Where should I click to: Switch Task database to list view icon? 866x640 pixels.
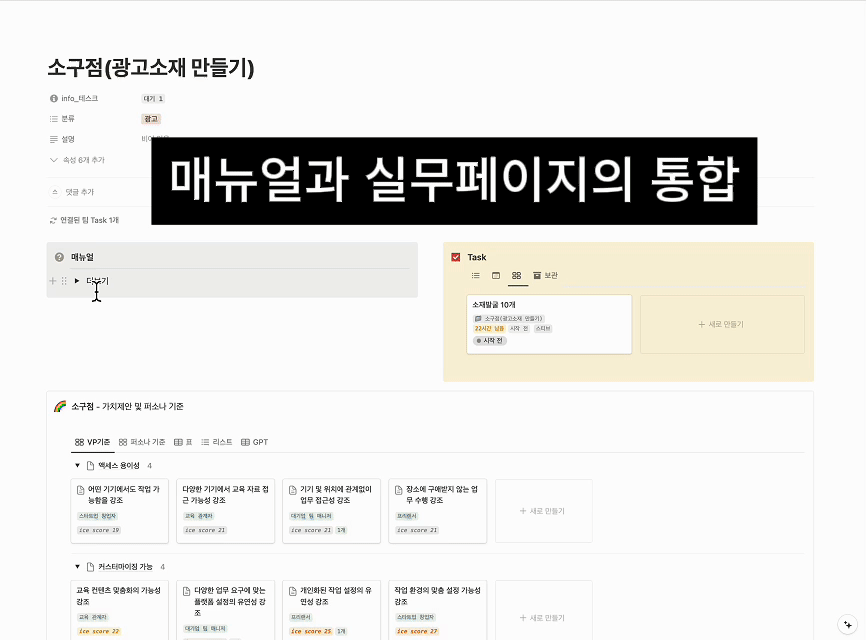[476, 275]
